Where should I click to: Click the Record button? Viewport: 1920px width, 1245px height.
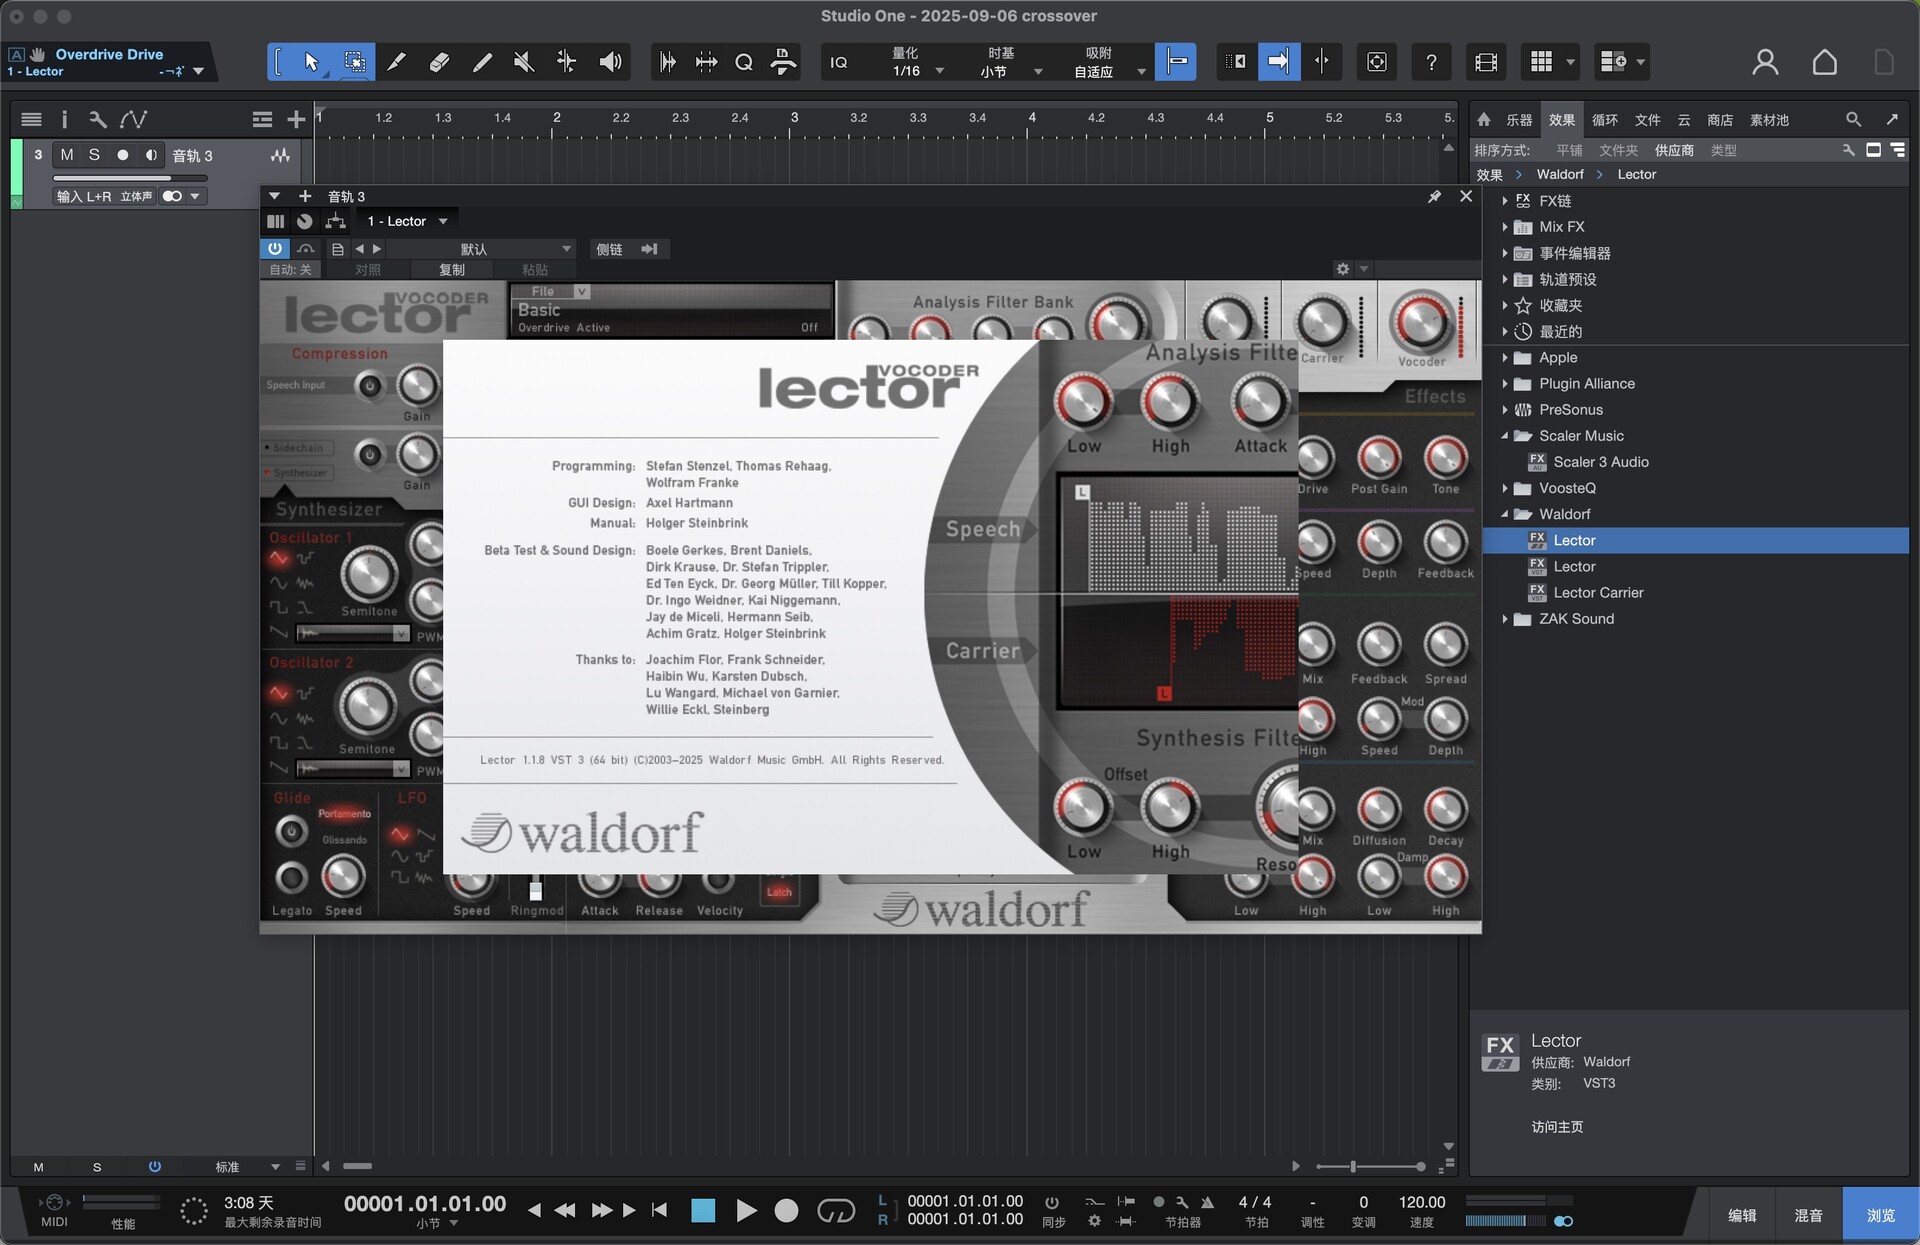coord(787,1212)
